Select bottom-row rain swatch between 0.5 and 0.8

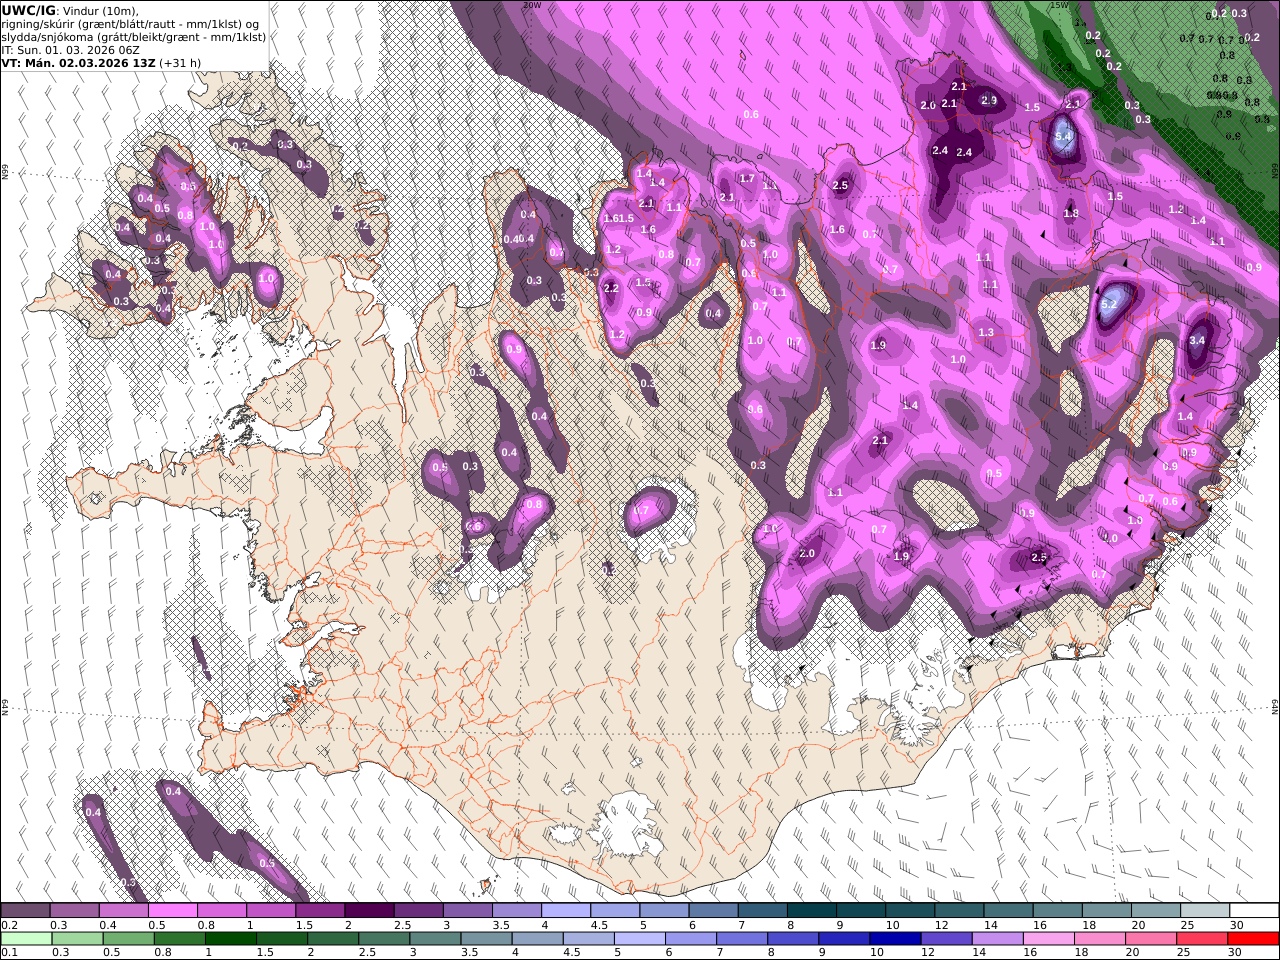(x=129, y=938)
